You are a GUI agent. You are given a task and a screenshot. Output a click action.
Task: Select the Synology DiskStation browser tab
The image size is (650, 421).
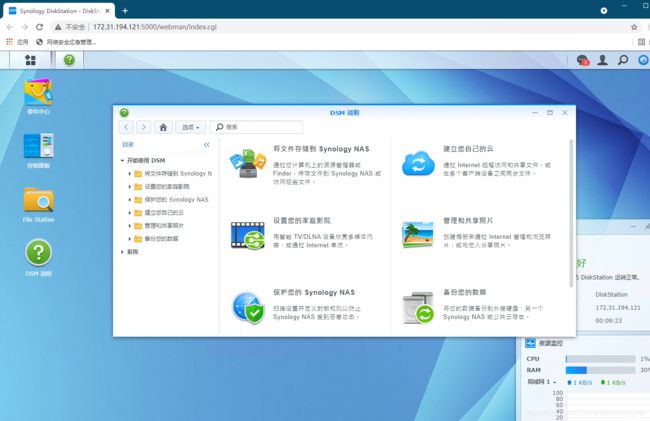coord(59,11)
